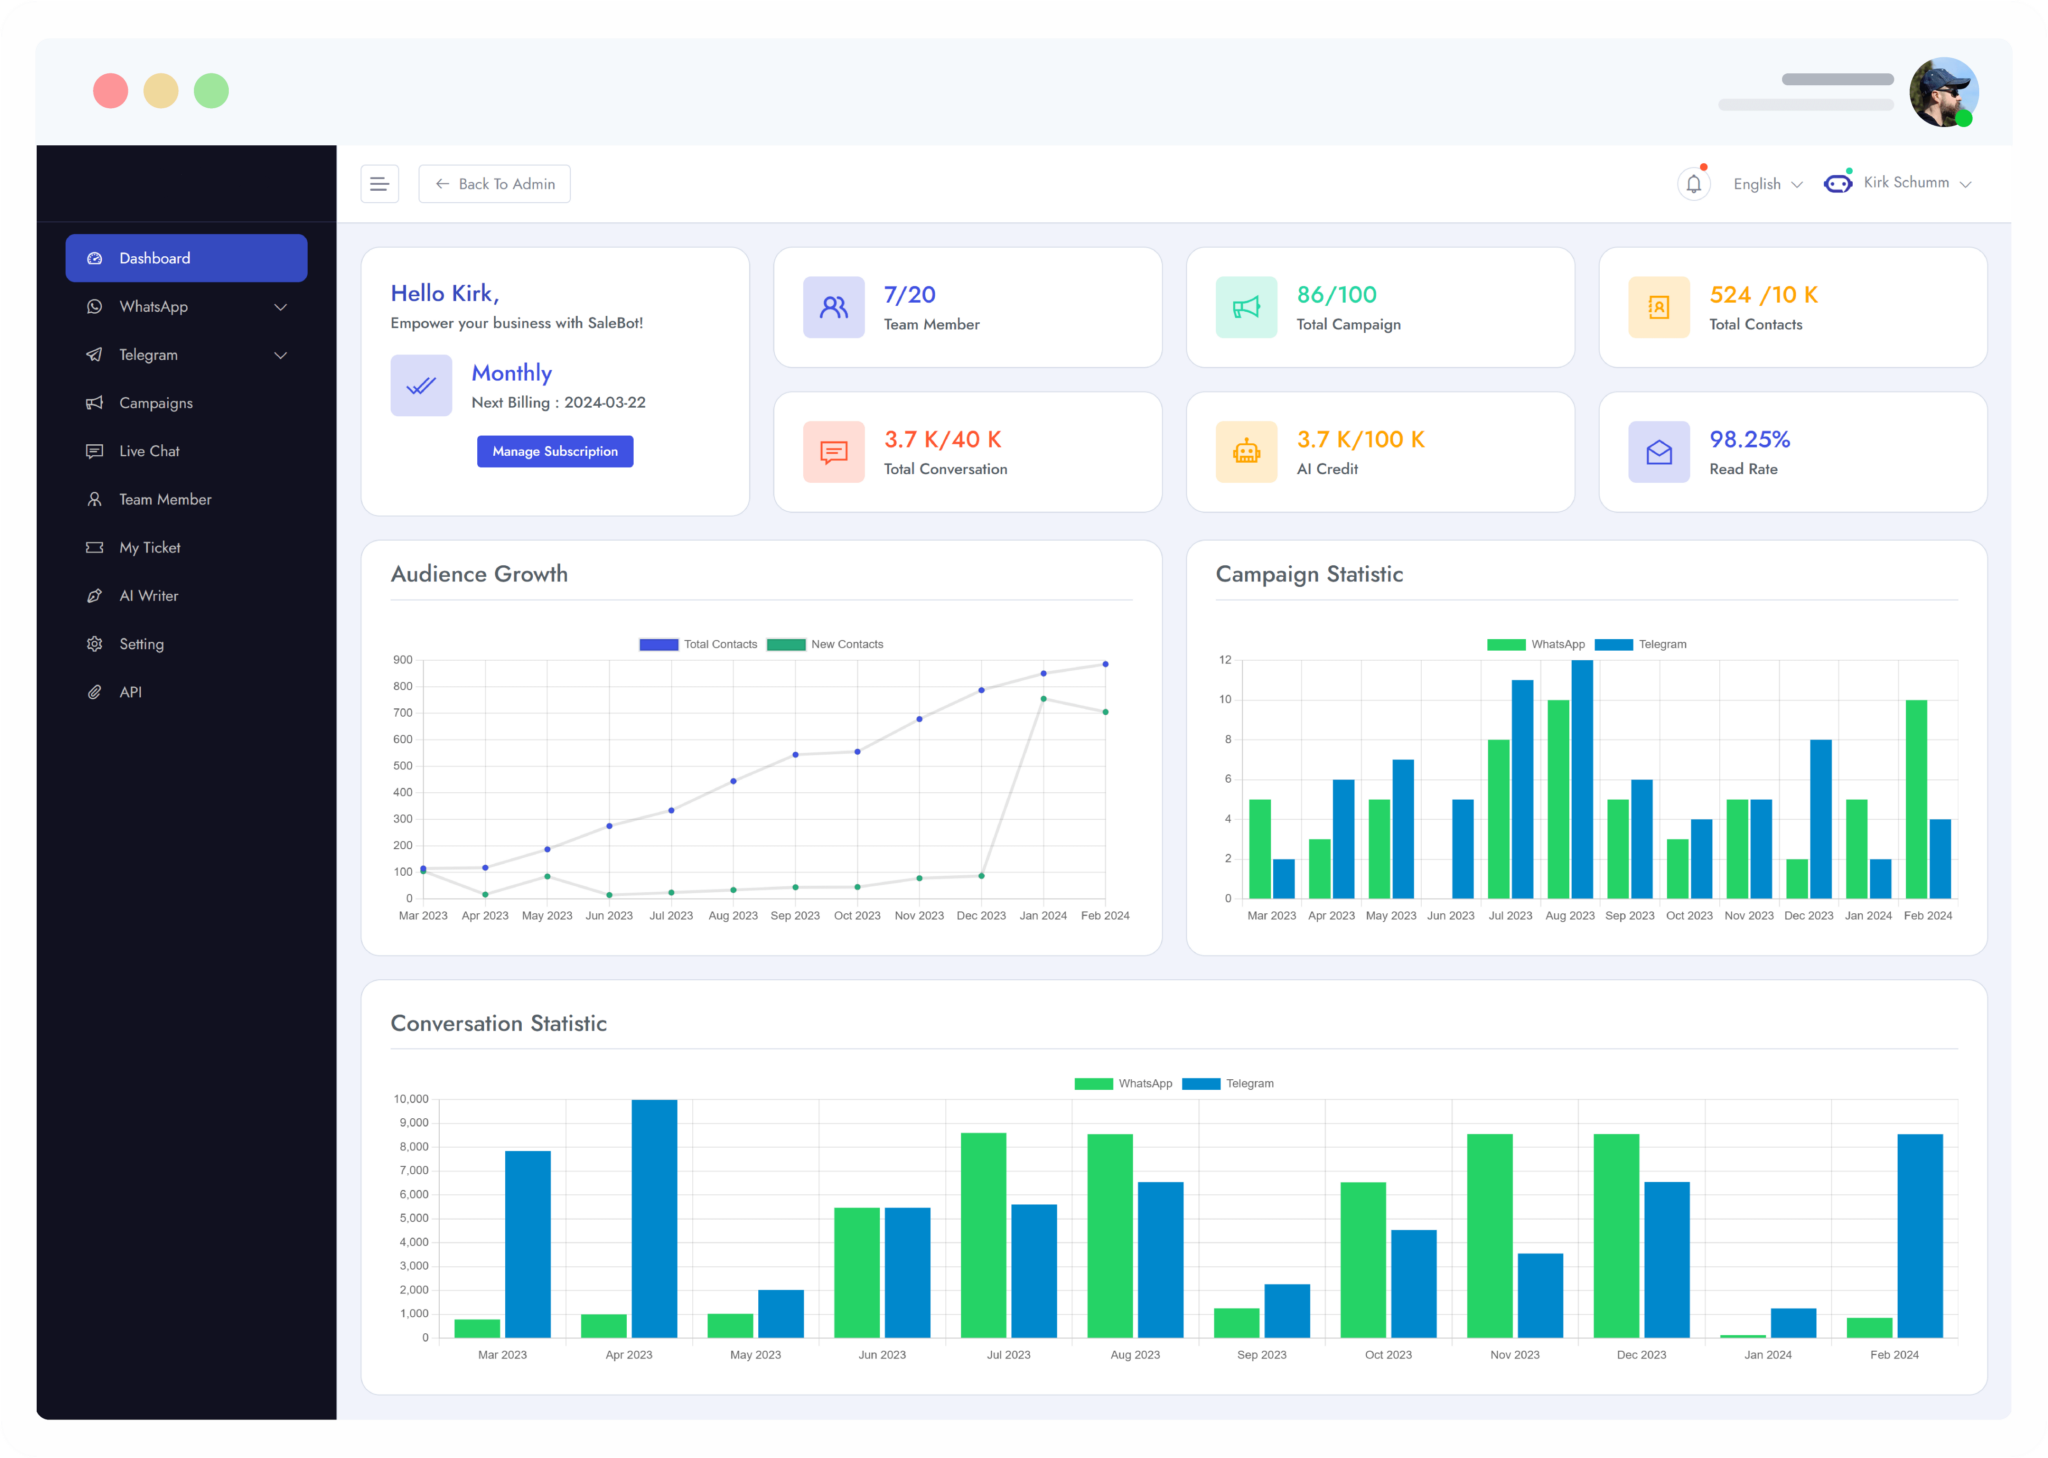
Task: Click the Manage Subscription button
Action: [555, 451]
